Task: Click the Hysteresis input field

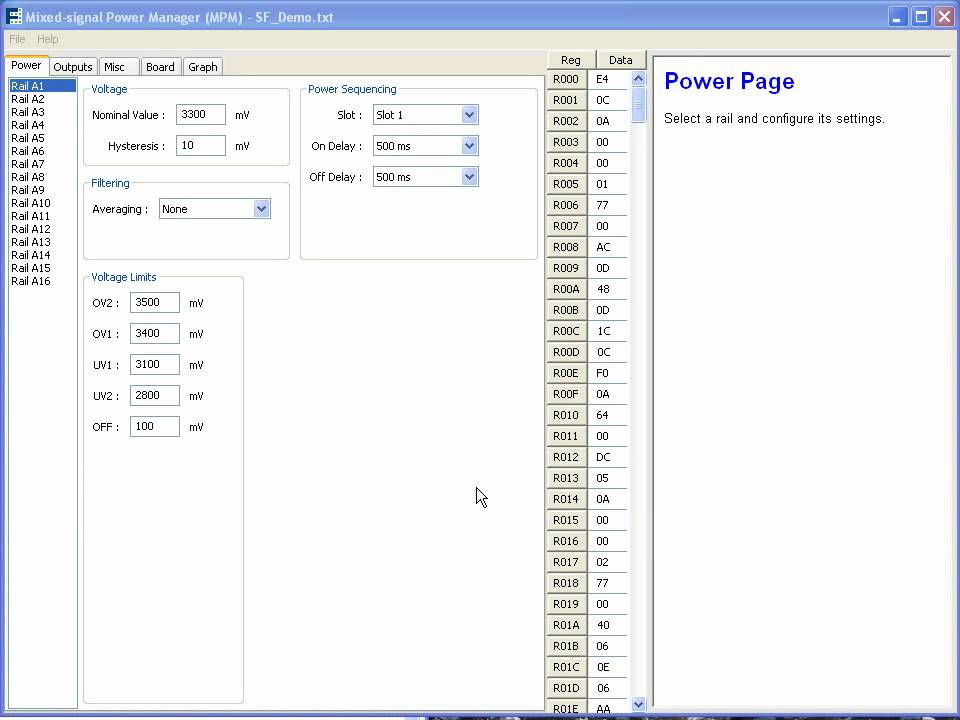Action: click(201, 146)
